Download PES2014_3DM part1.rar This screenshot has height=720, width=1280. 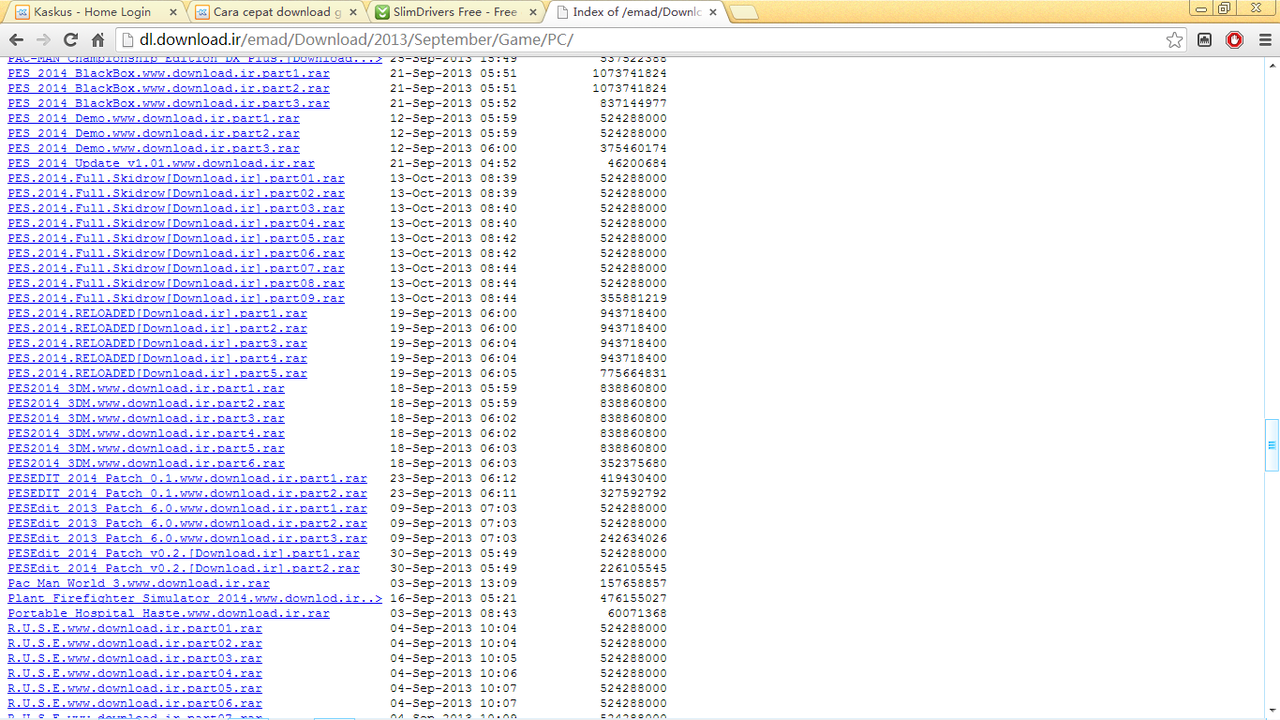click(146, 388)
